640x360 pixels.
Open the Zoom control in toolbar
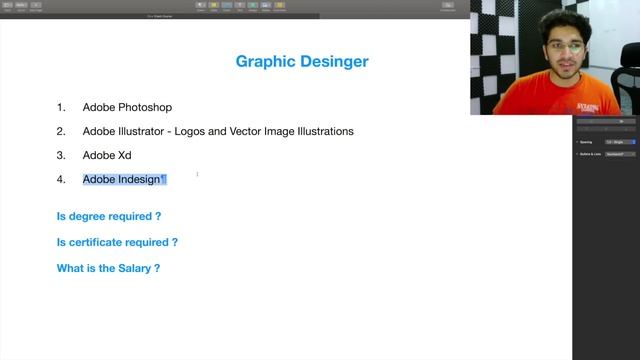(21, 5)
